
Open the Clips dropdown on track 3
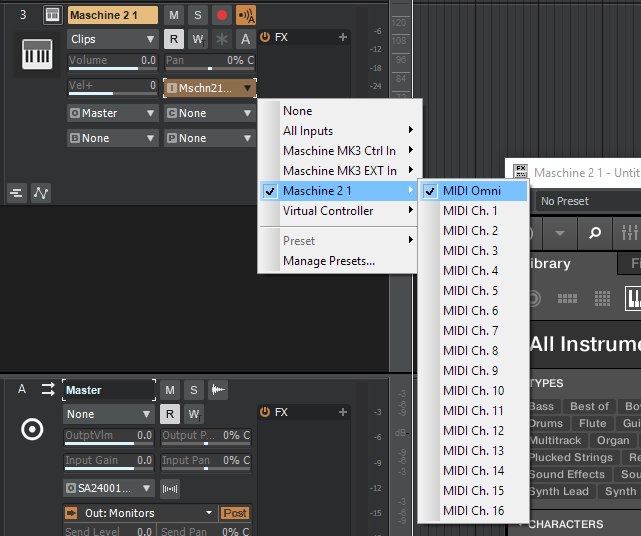point(112,39)
